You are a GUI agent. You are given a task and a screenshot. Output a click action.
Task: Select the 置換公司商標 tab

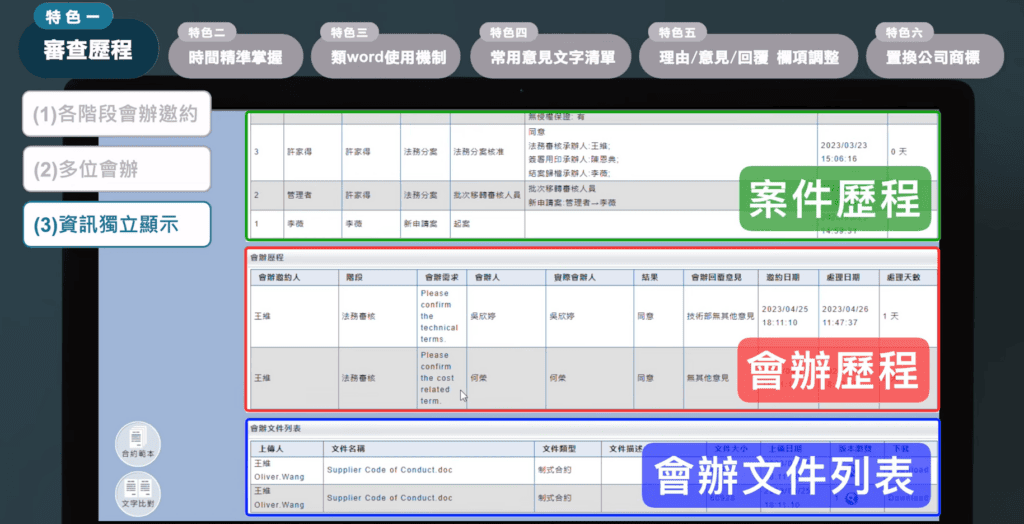tap(933, 57)
